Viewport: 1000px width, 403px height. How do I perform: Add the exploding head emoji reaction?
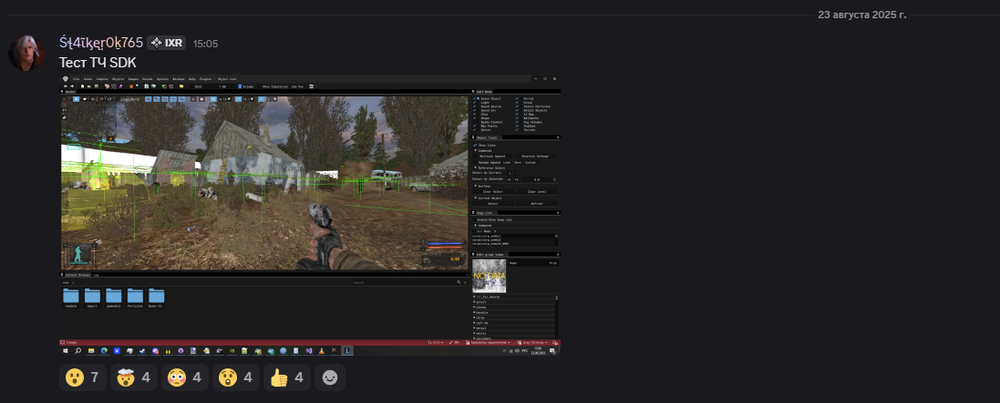coord(133,378)
